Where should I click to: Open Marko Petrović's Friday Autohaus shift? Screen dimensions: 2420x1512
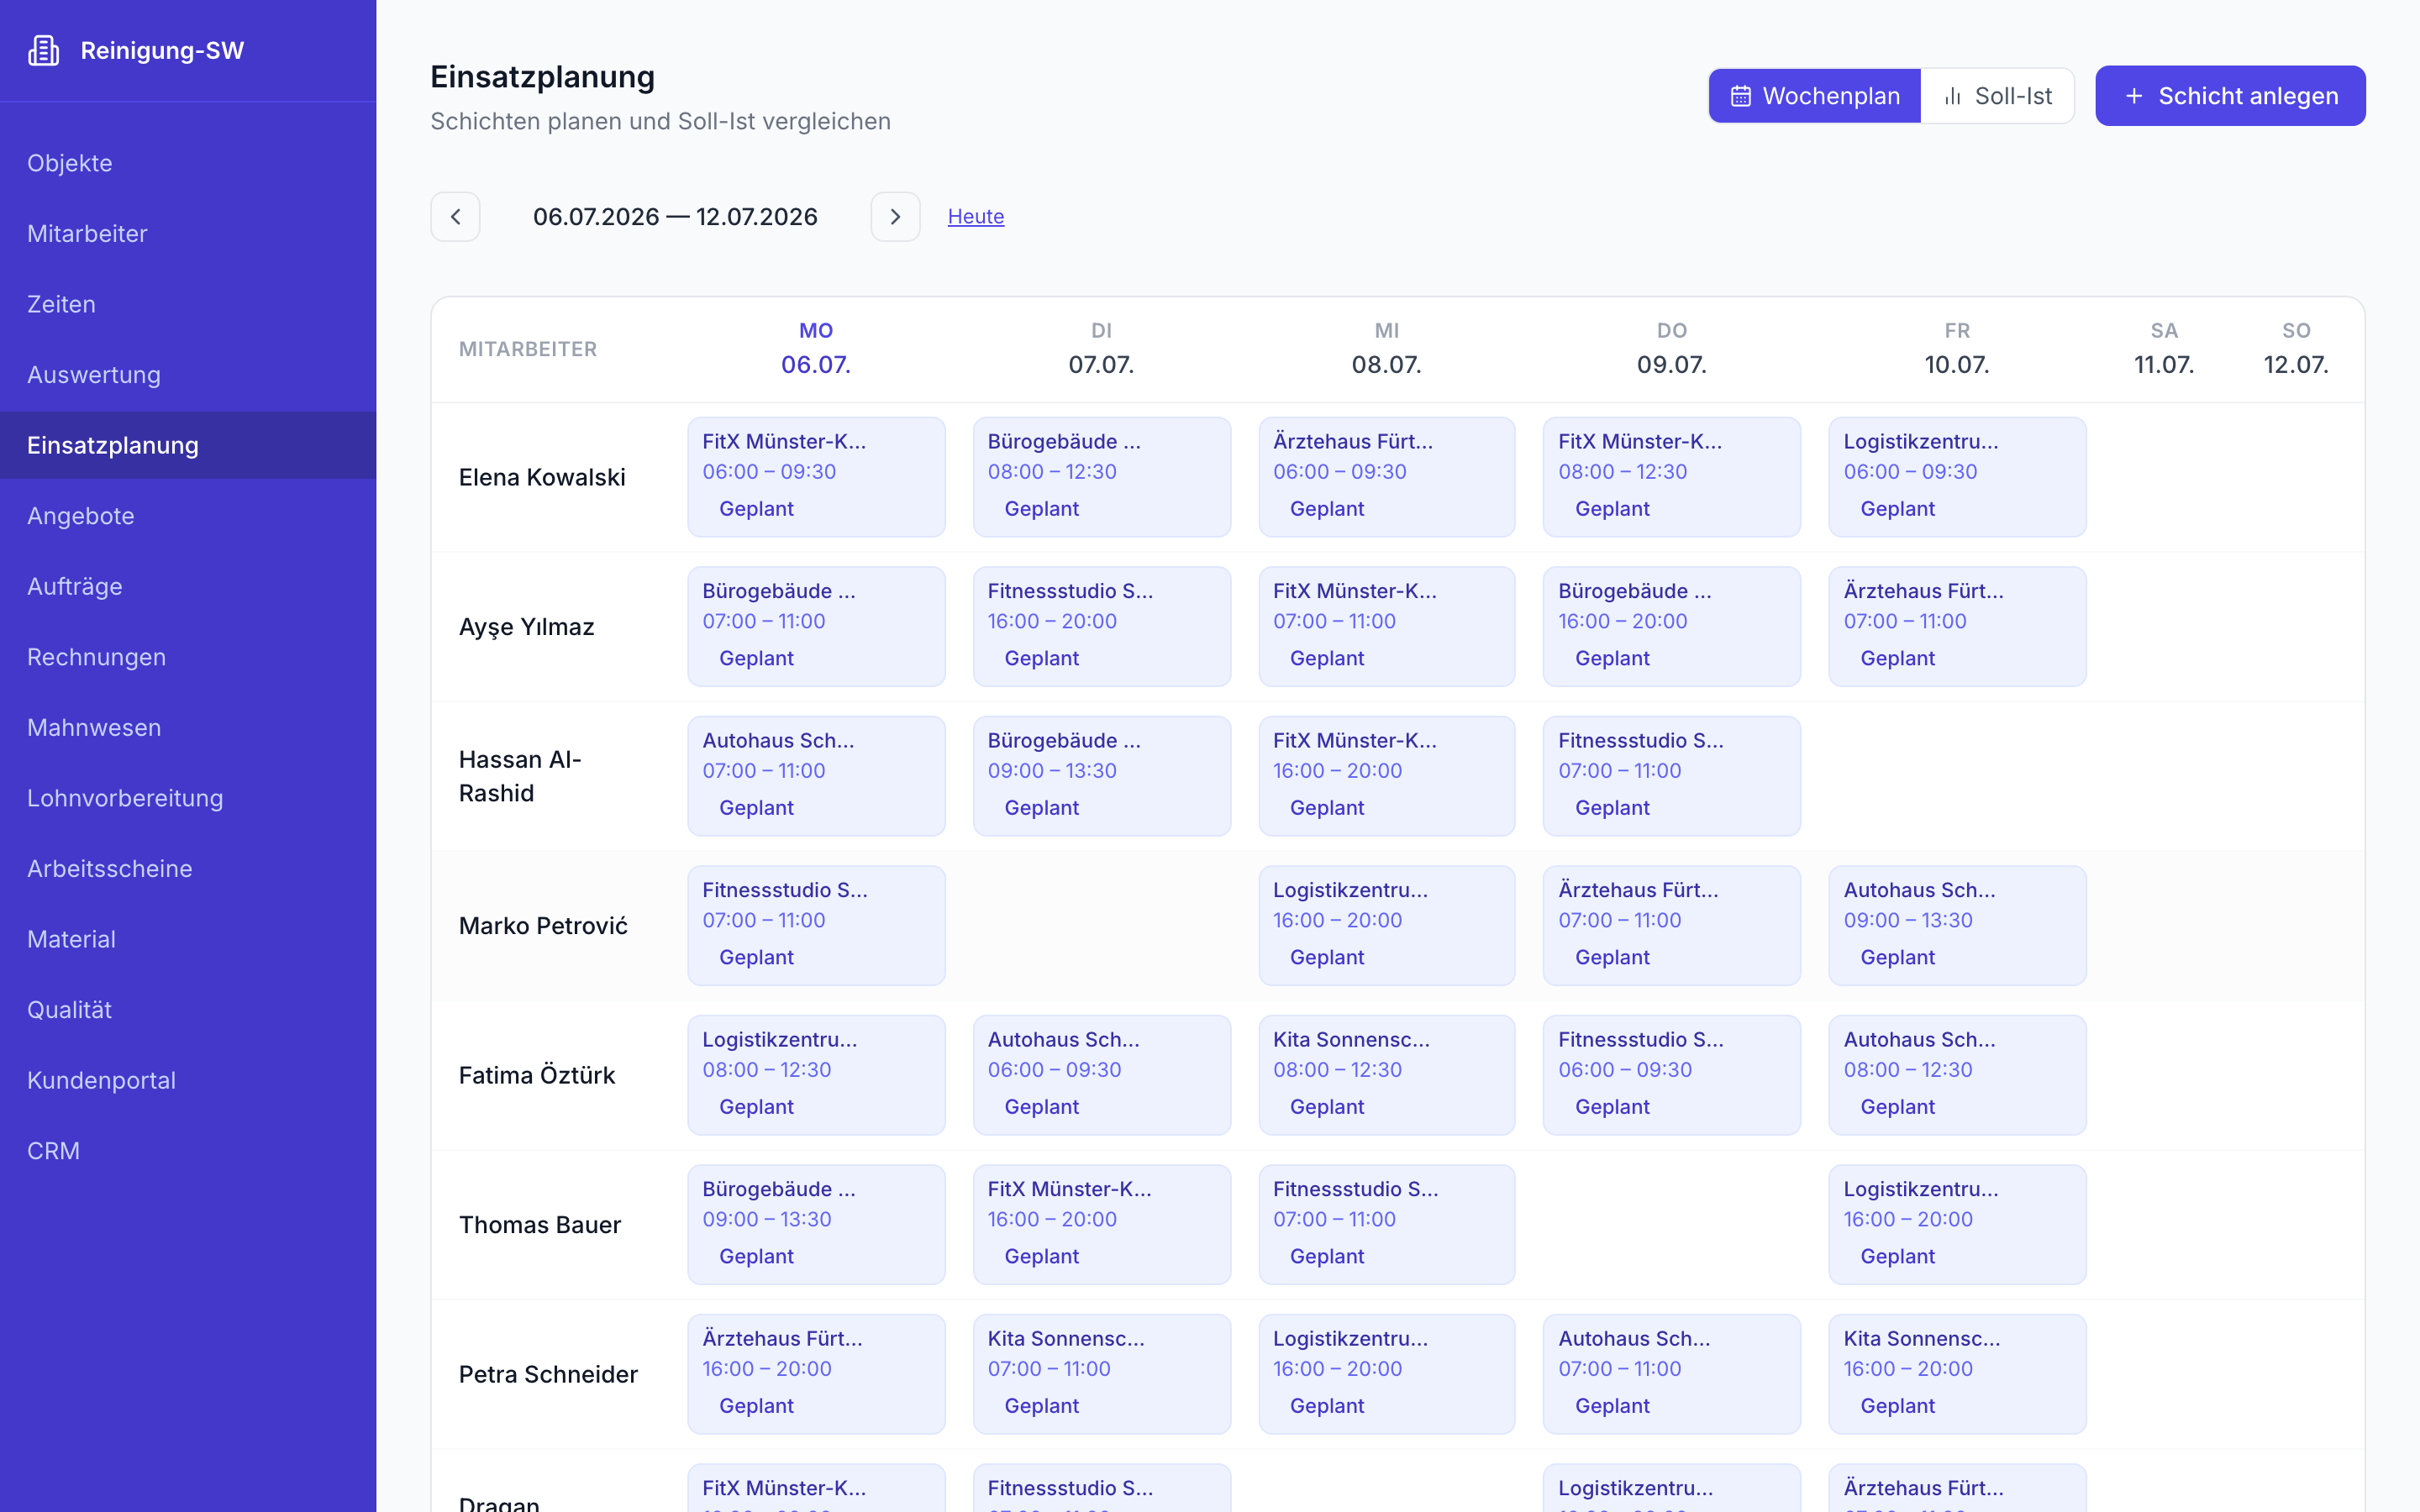coord(1957,926)
